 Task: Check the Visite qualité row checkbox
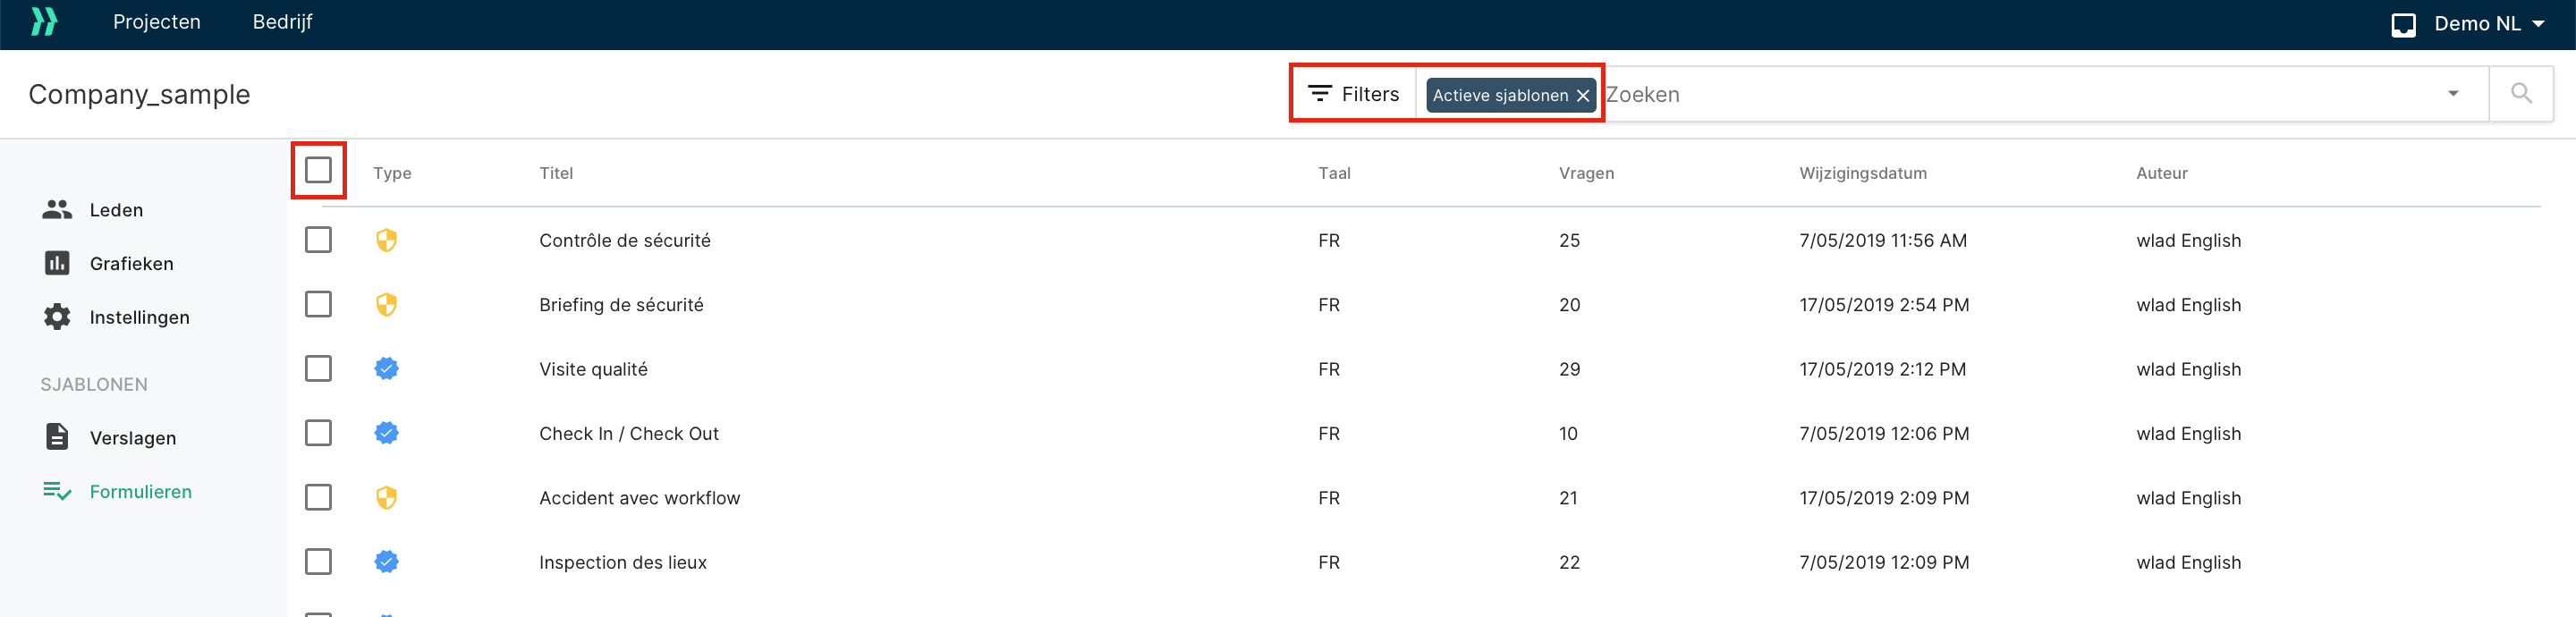point(318,369)
